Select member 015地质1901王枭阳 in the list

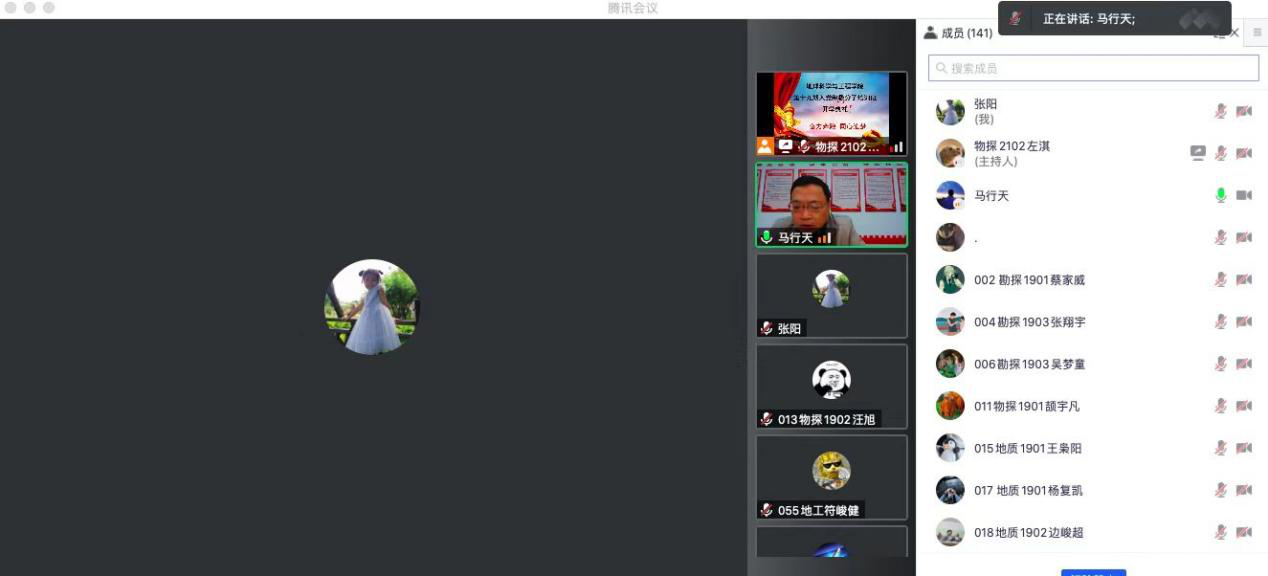[x=1027, y=448]
